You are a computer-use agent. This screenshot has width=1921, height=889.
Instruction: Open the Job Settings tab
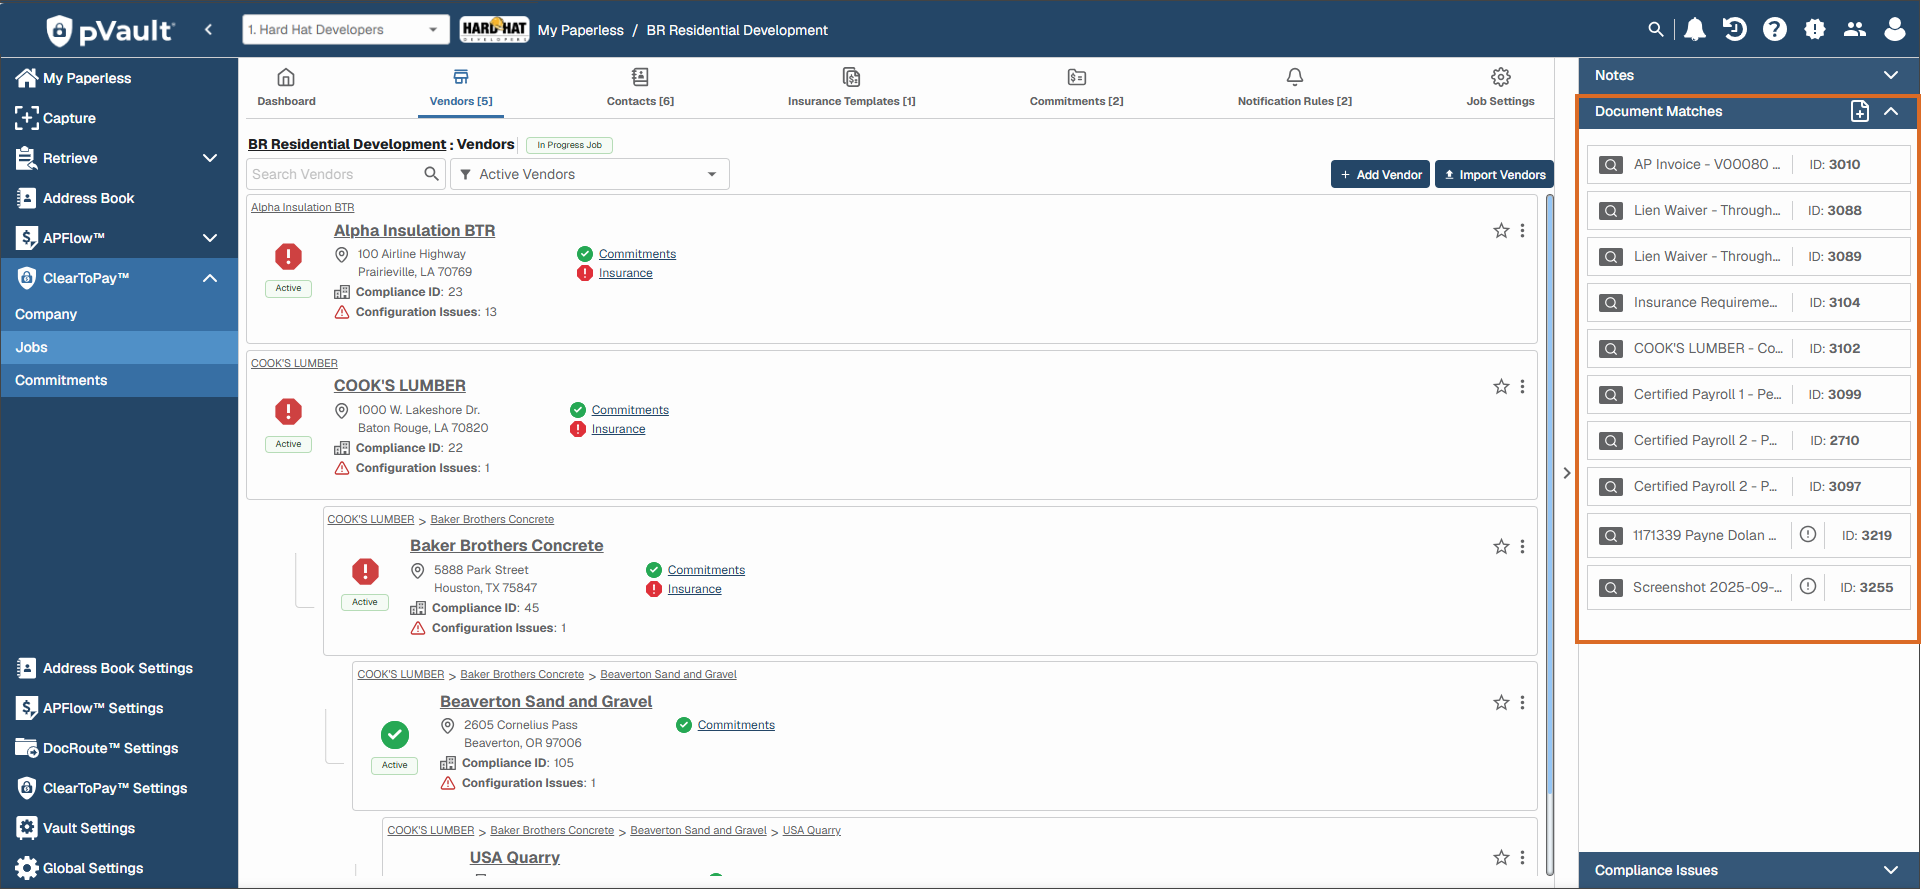coord(1500,88)
